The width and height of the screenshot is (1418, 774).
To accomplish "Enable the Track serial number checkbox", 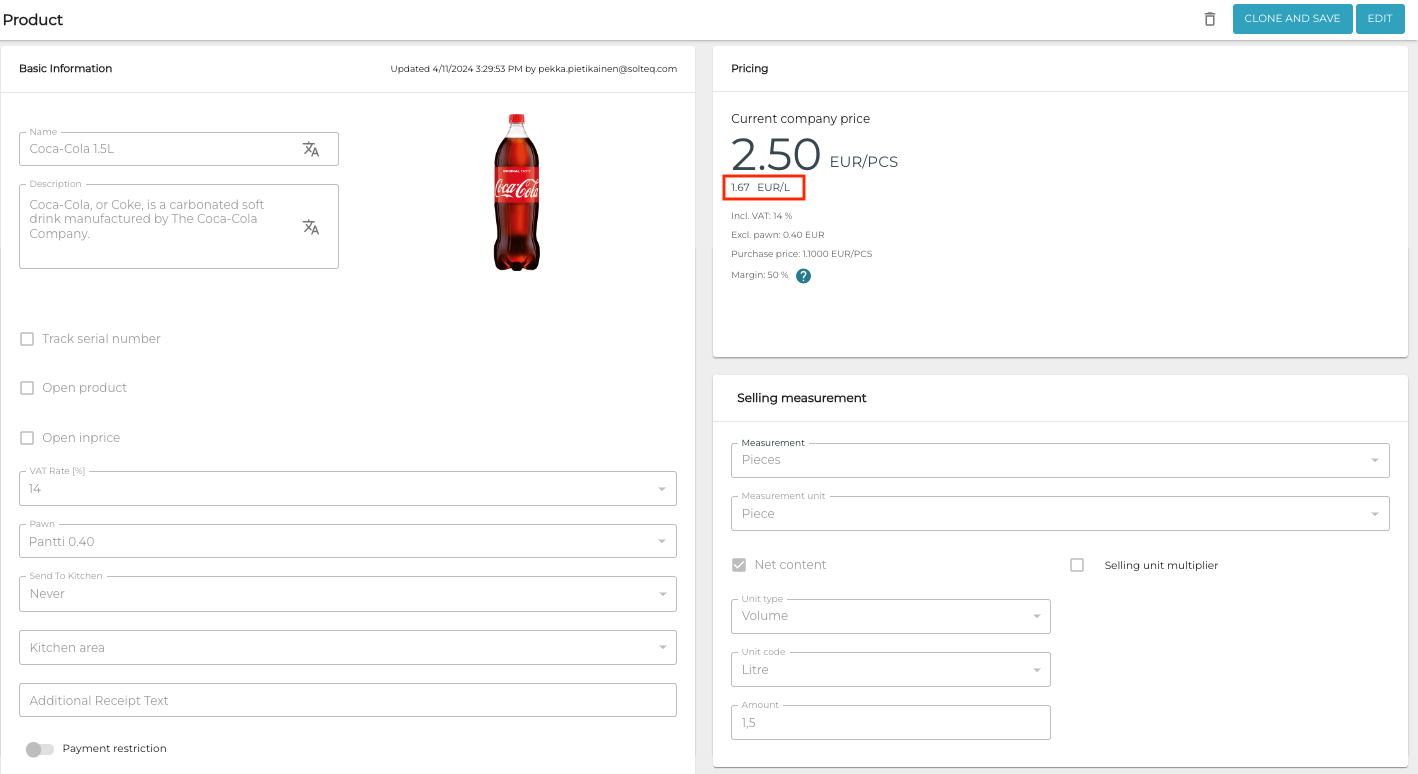I will pyautogui.click(x=26, y=338).
